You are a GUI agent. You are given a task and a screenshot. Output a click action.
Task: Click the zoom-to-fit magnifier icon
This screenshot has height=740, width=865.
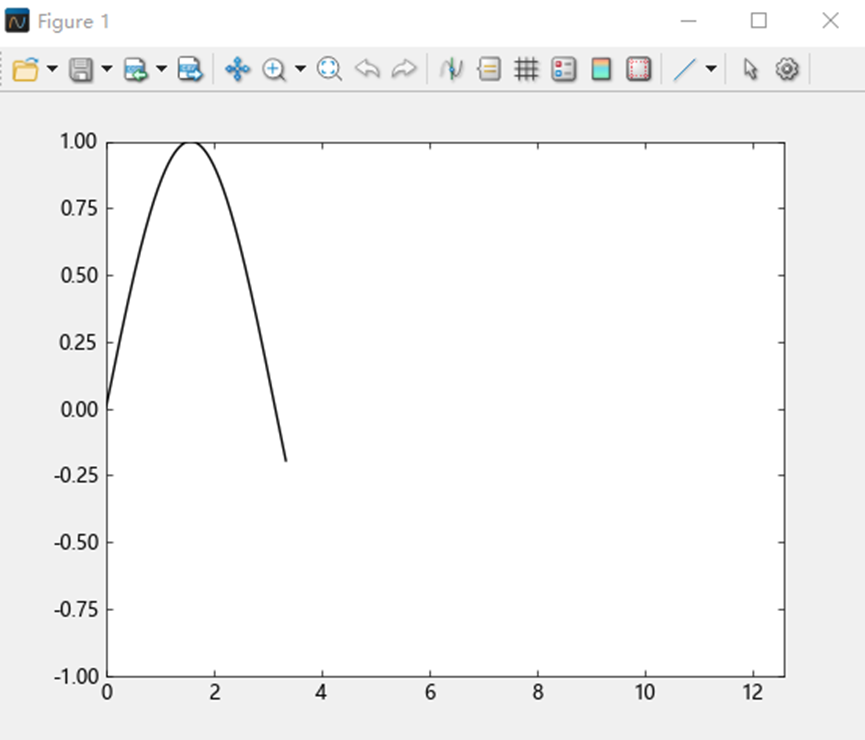[x=329, y=70]
